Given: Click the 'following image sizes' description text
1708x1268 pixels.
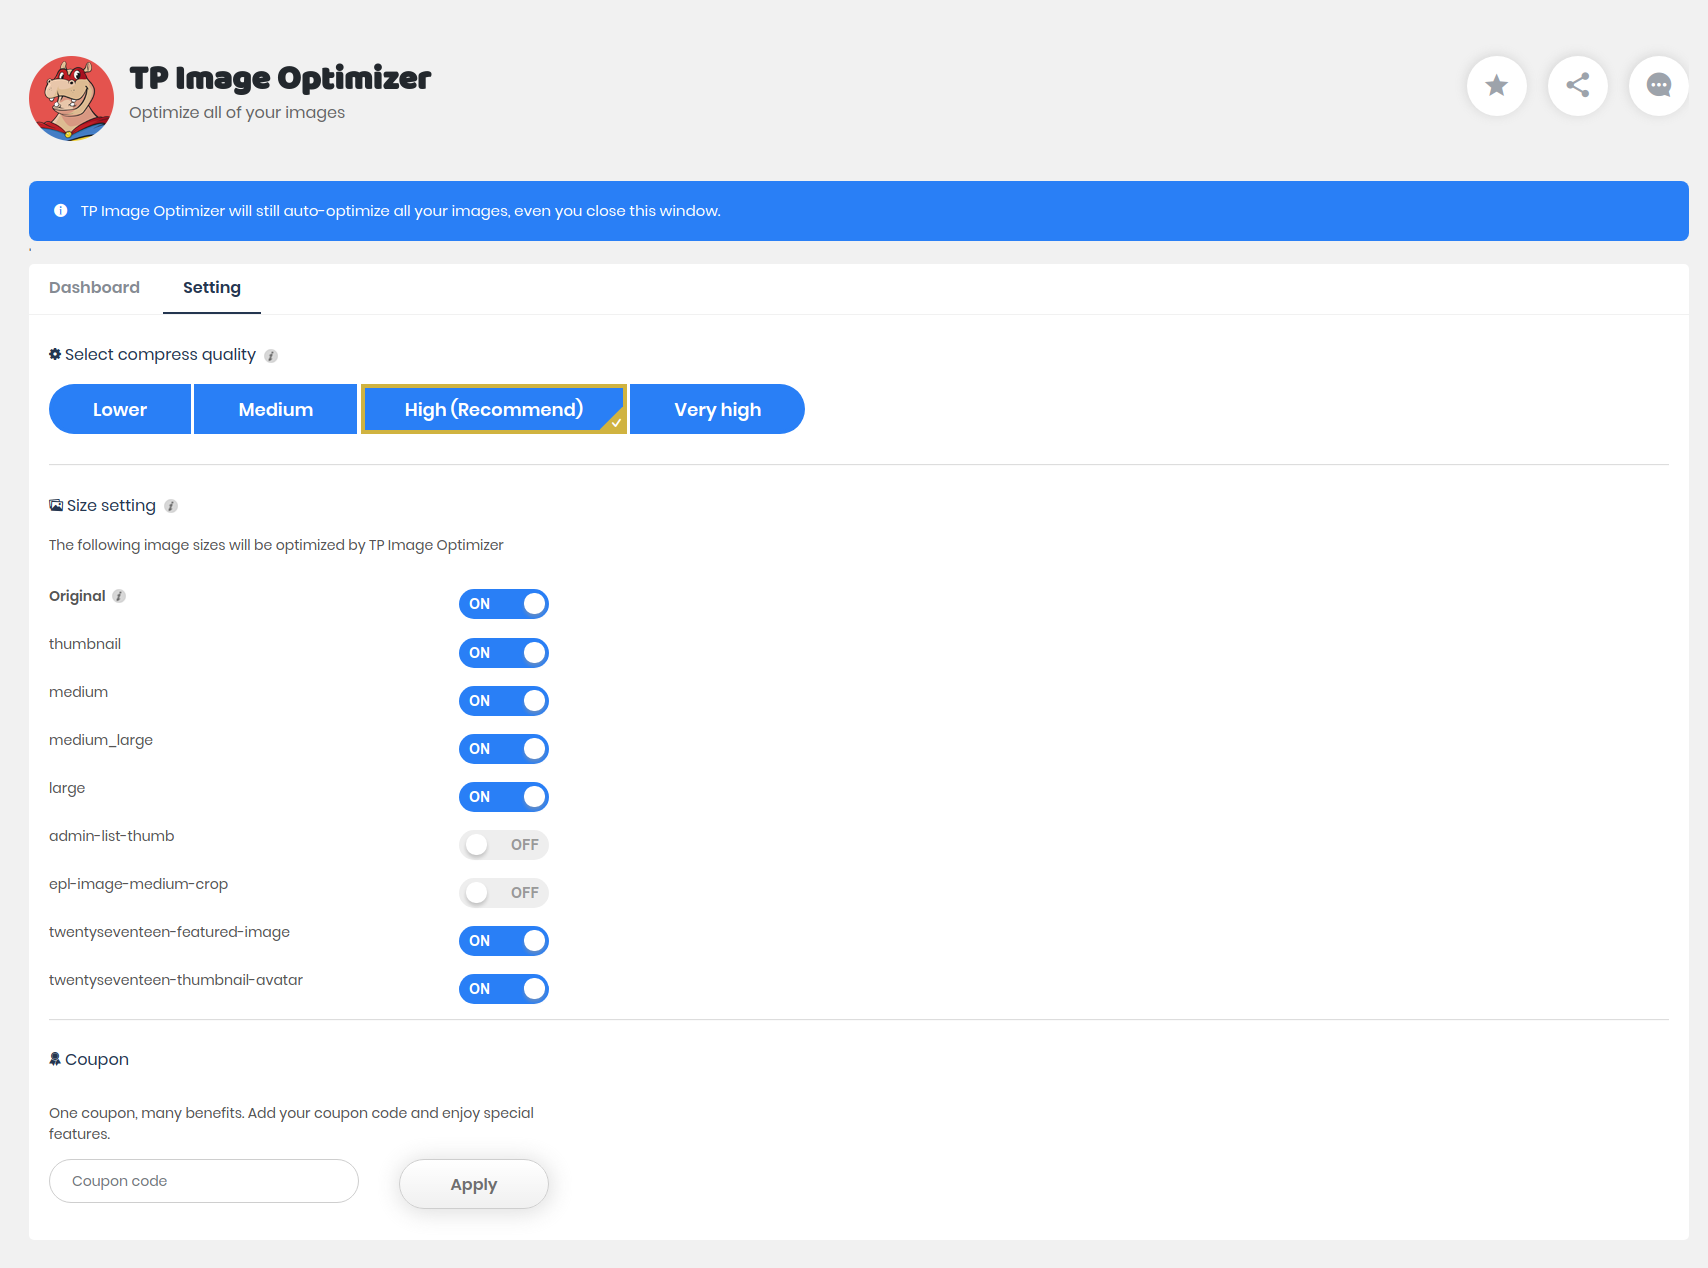Looking at the screenshot, I should tap(276, 545).
